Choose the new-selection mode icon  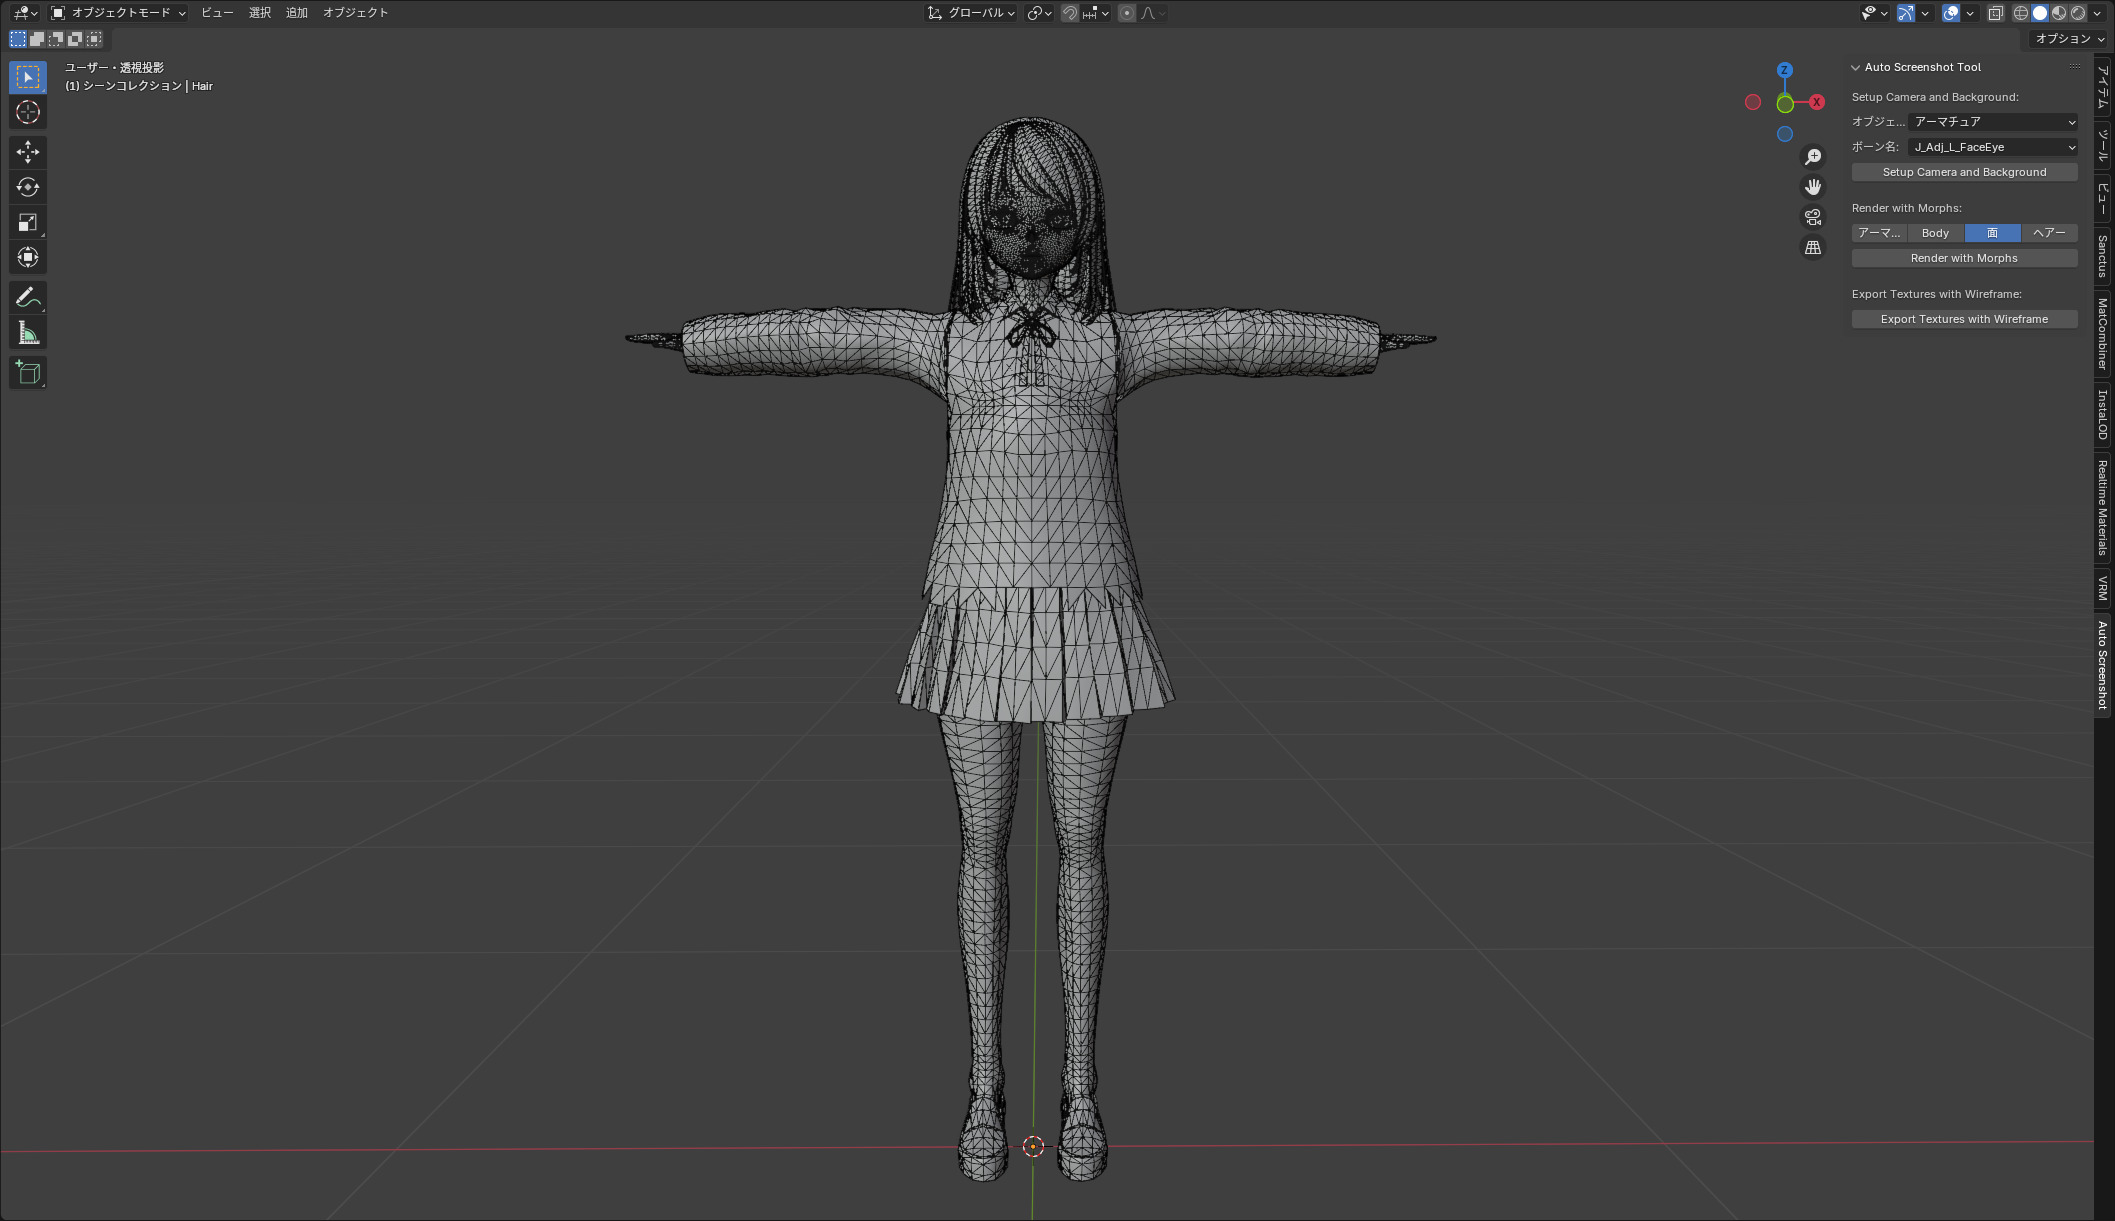[x=18, y=39]
